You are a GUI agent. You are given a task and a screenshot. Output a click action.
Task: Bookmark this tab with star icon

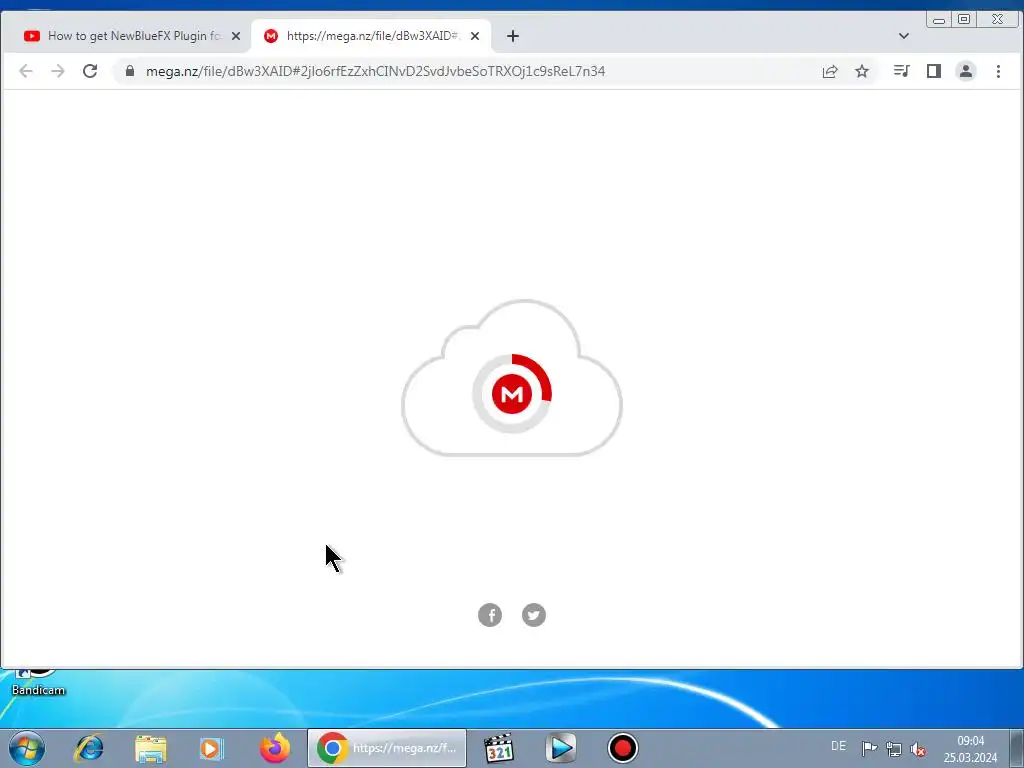tap(862, 71)
